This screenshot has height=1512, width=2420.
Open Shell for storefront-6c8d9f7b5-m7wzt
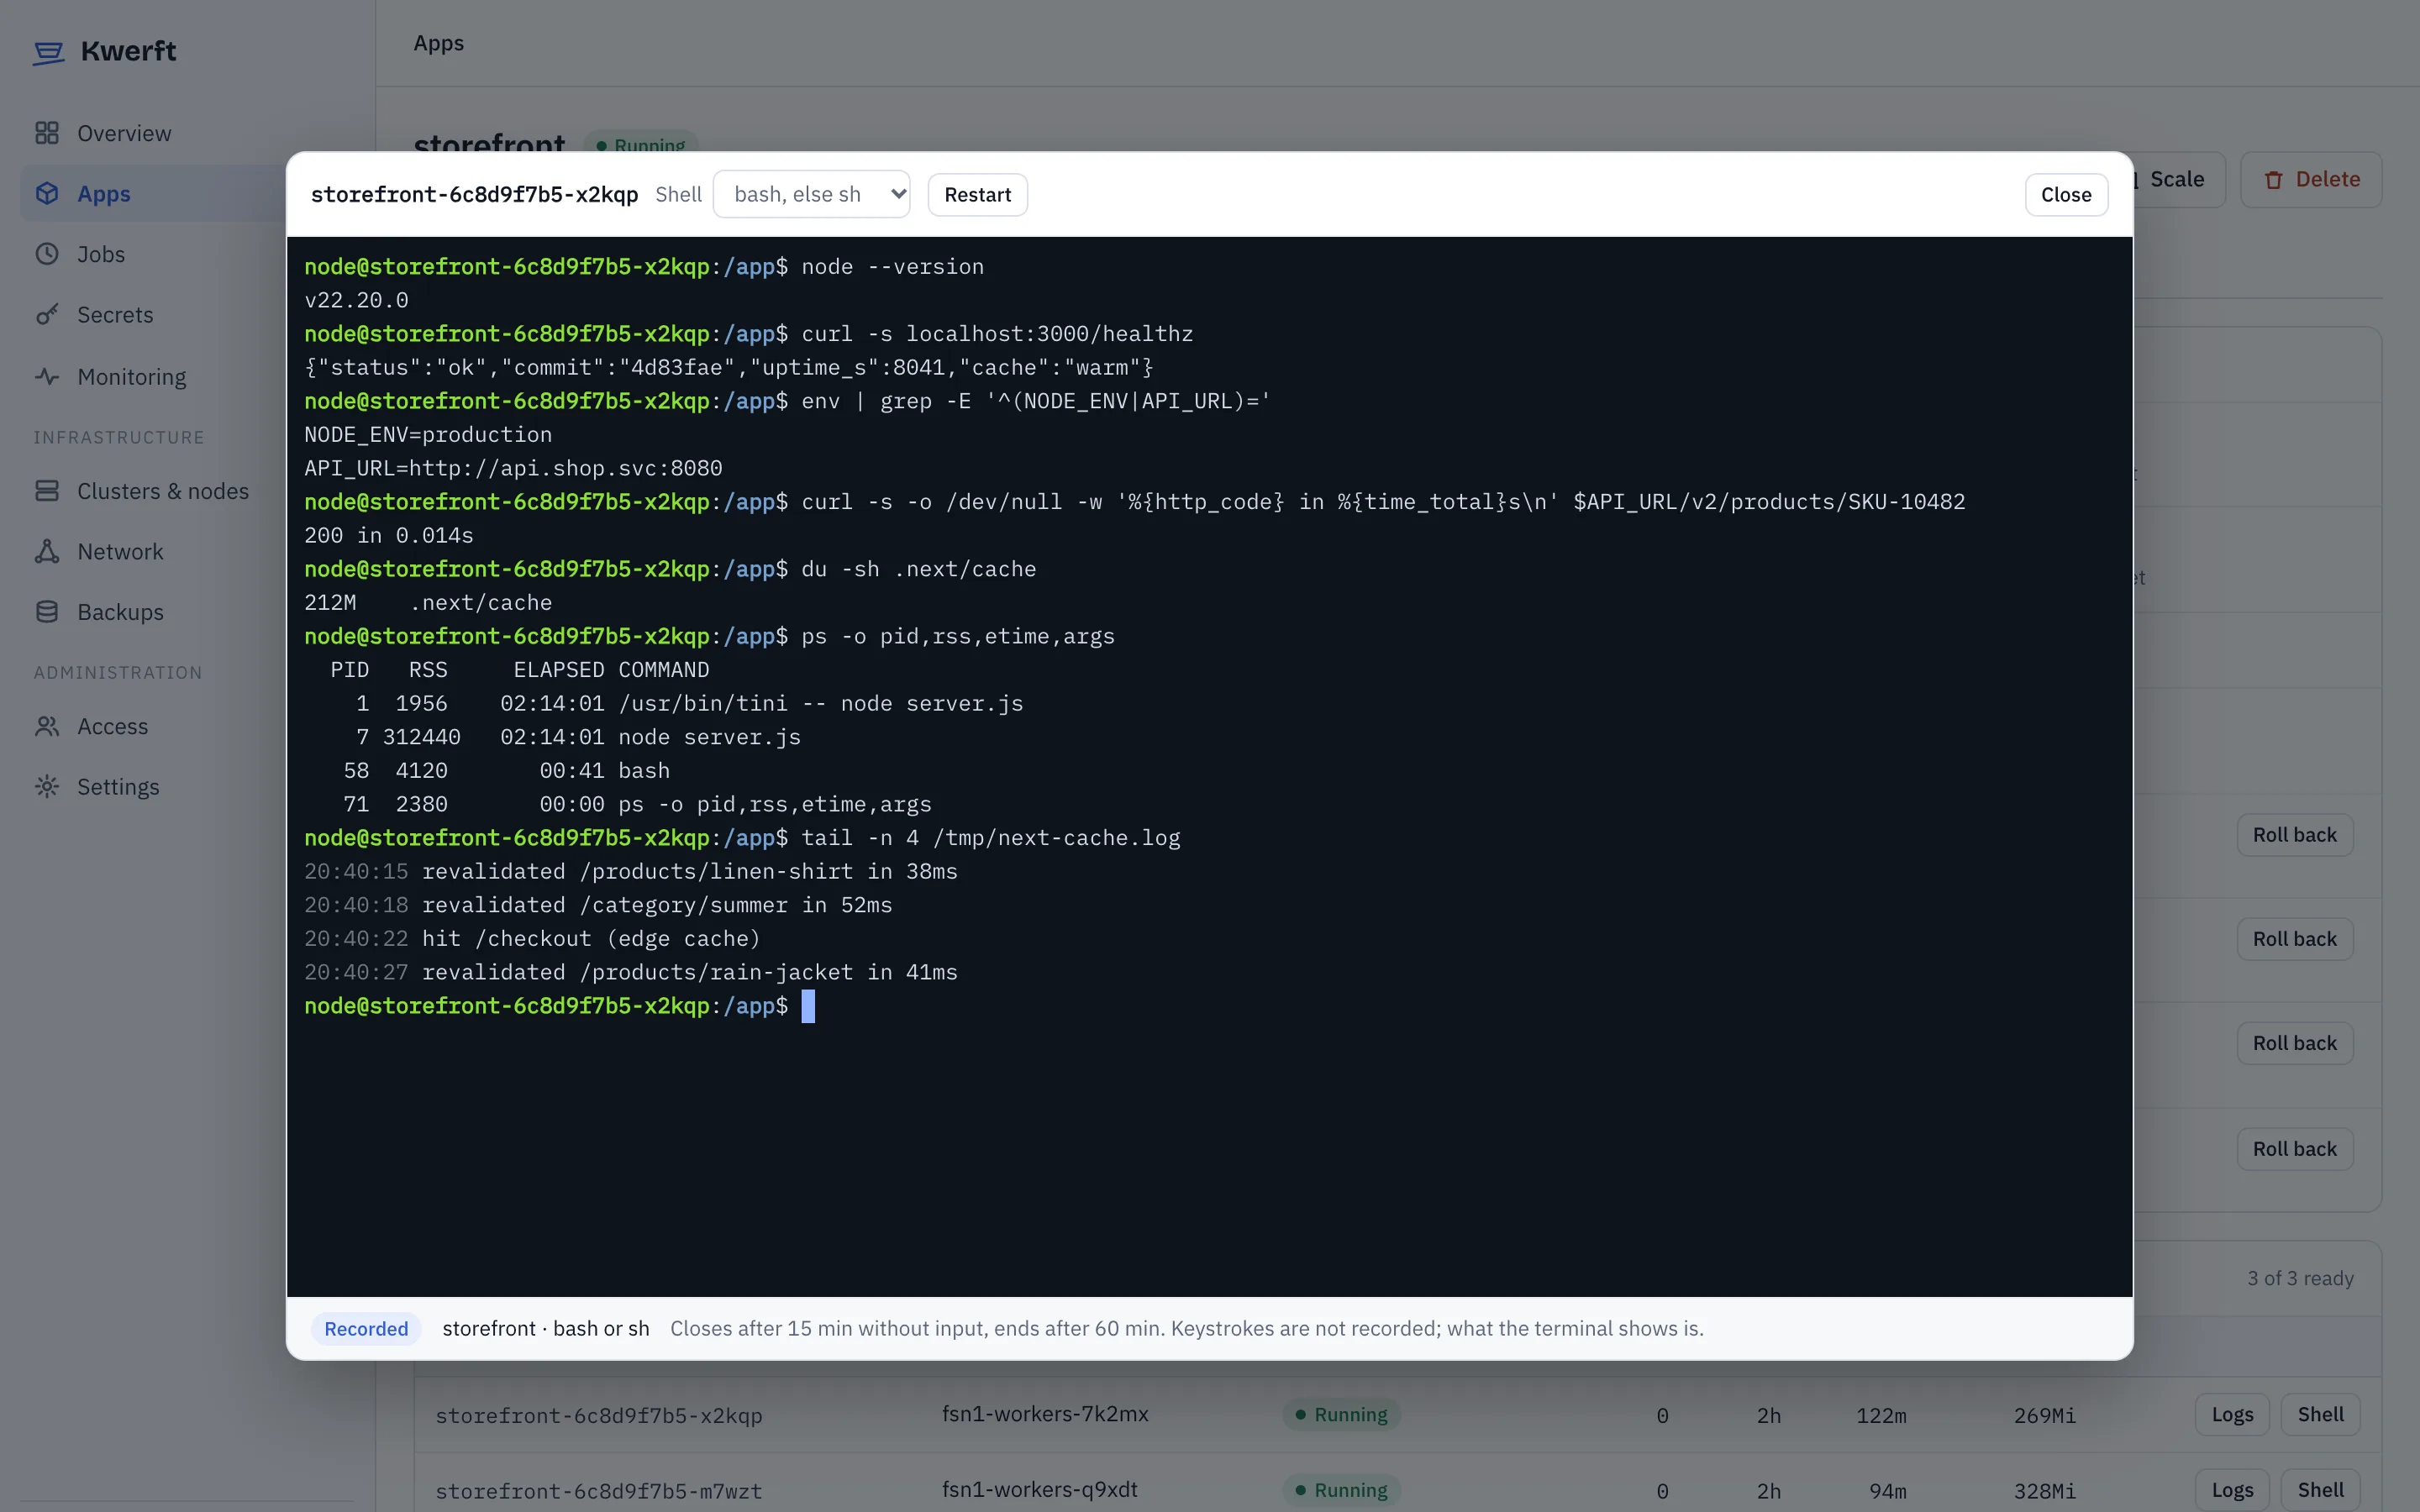click(x=2320, y=1490)
